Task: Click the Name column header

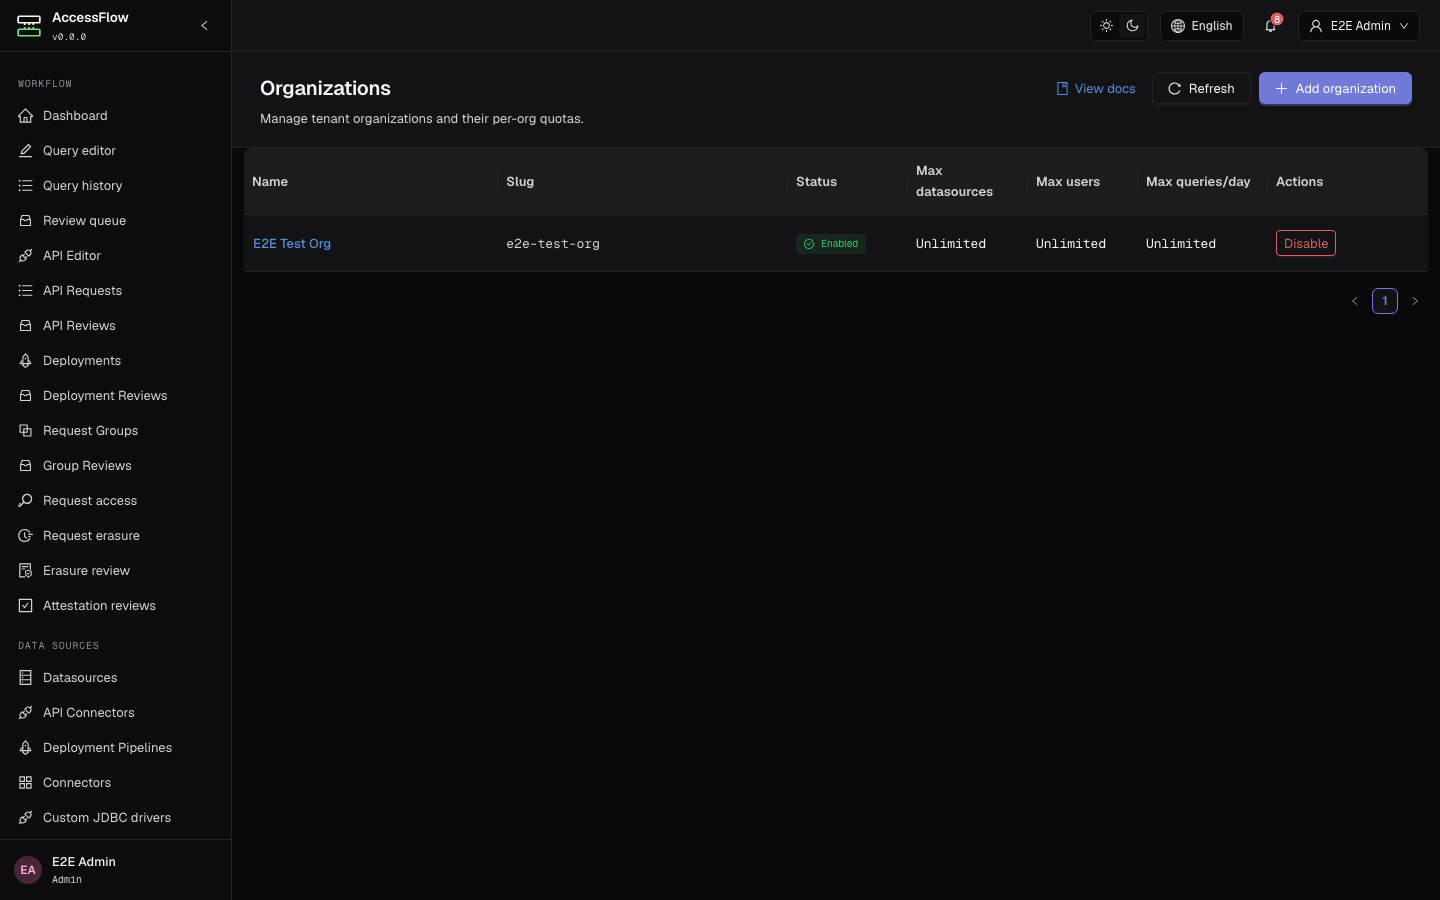Action: [370, 182]
